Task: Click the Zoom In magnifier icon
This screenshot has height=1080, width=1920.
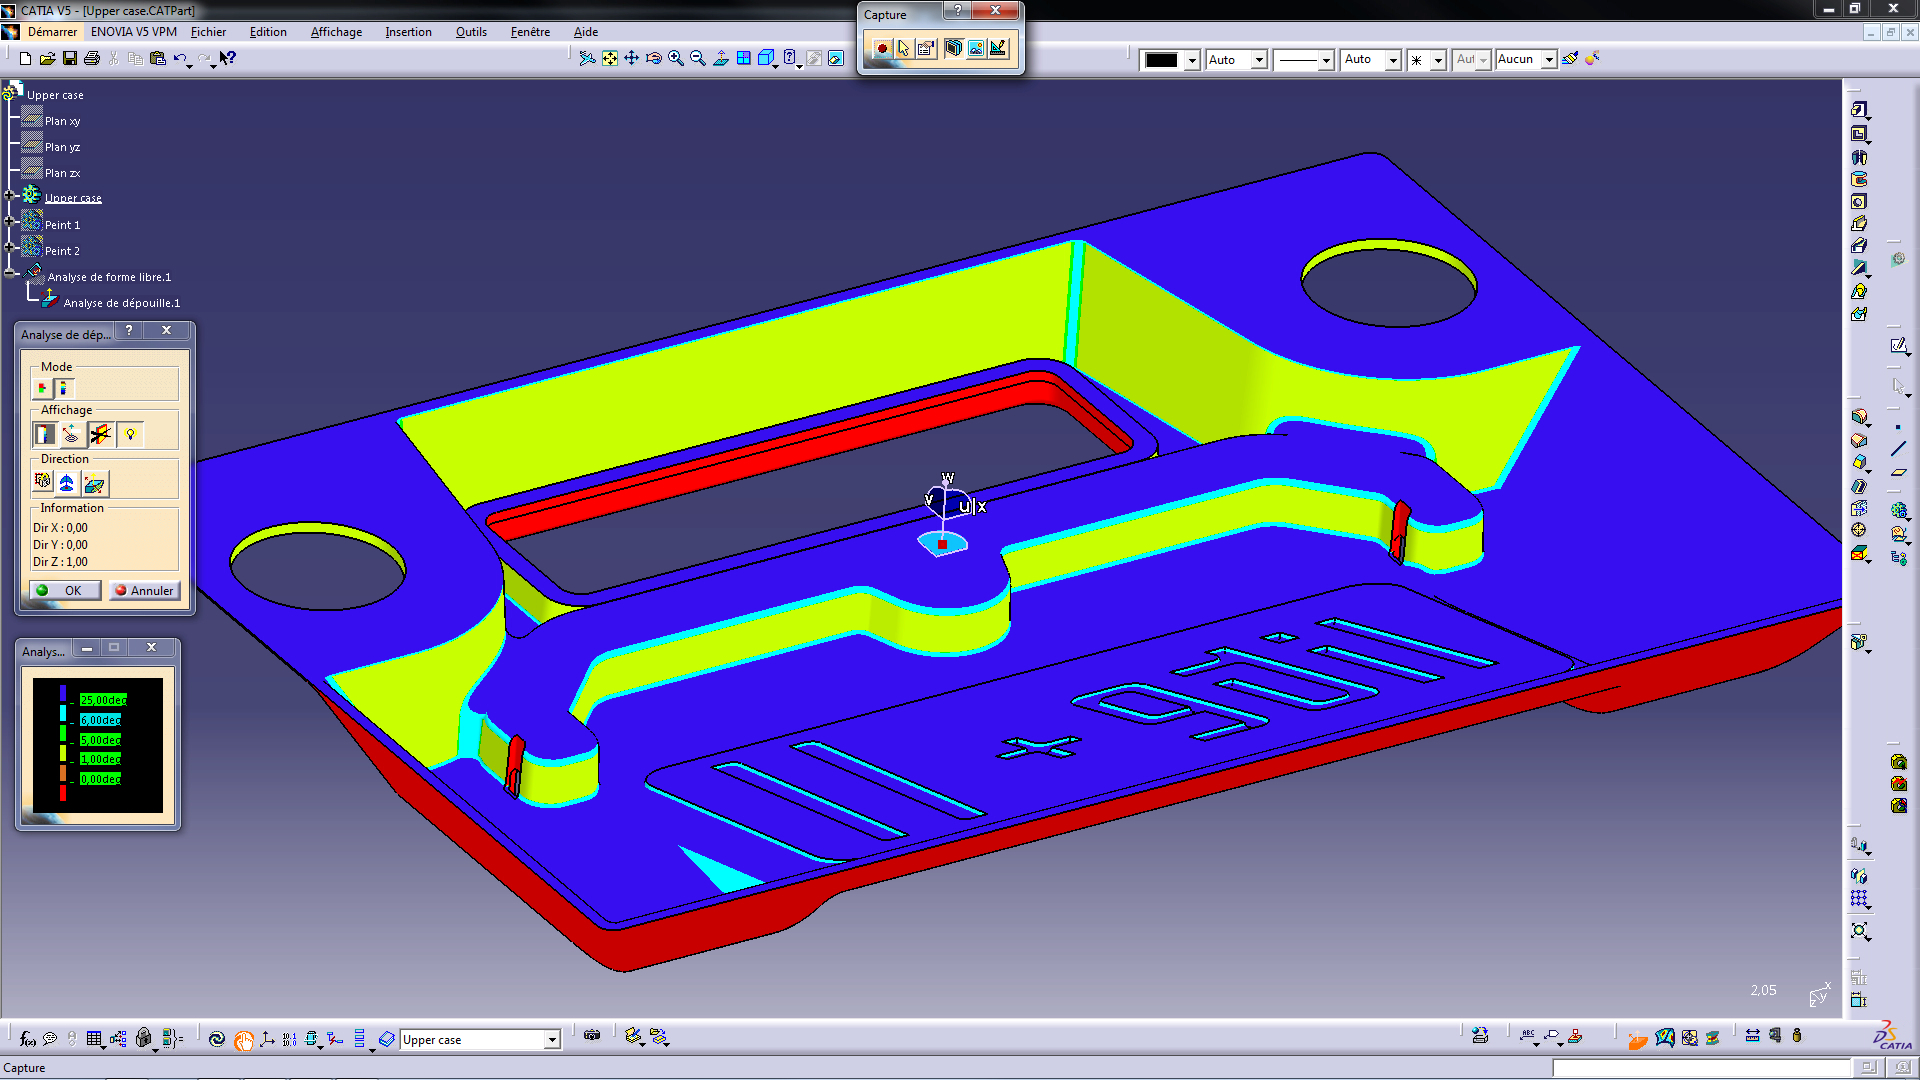Action: tap(676, 59)
